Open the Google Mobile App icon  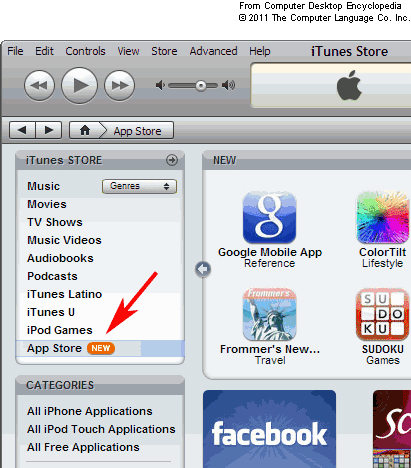click(x=269, y=217)
